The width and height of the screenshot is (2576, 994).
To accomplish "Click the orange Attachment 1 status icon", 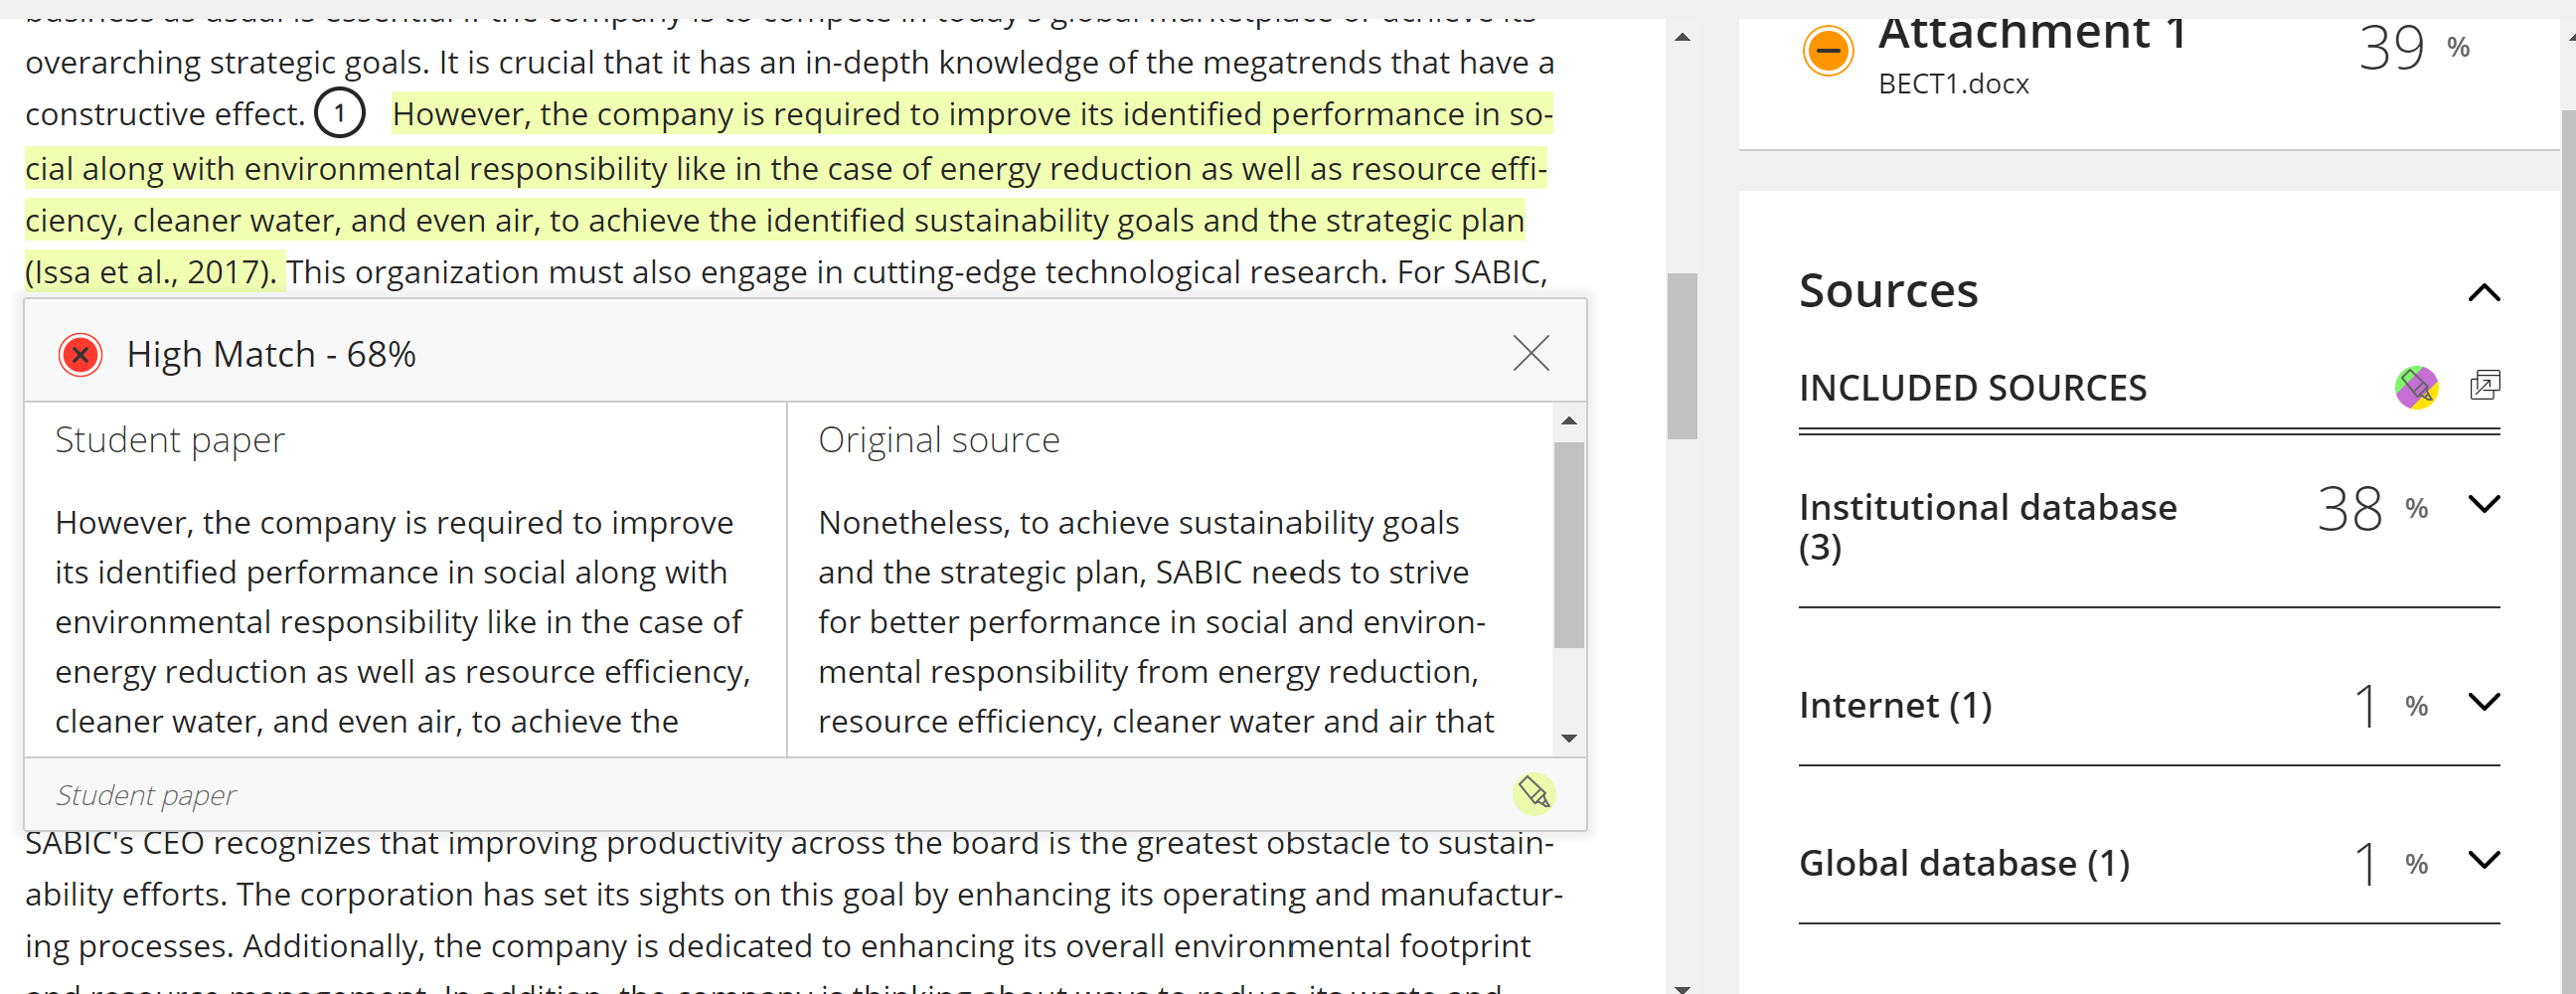I will (1827, 50).
